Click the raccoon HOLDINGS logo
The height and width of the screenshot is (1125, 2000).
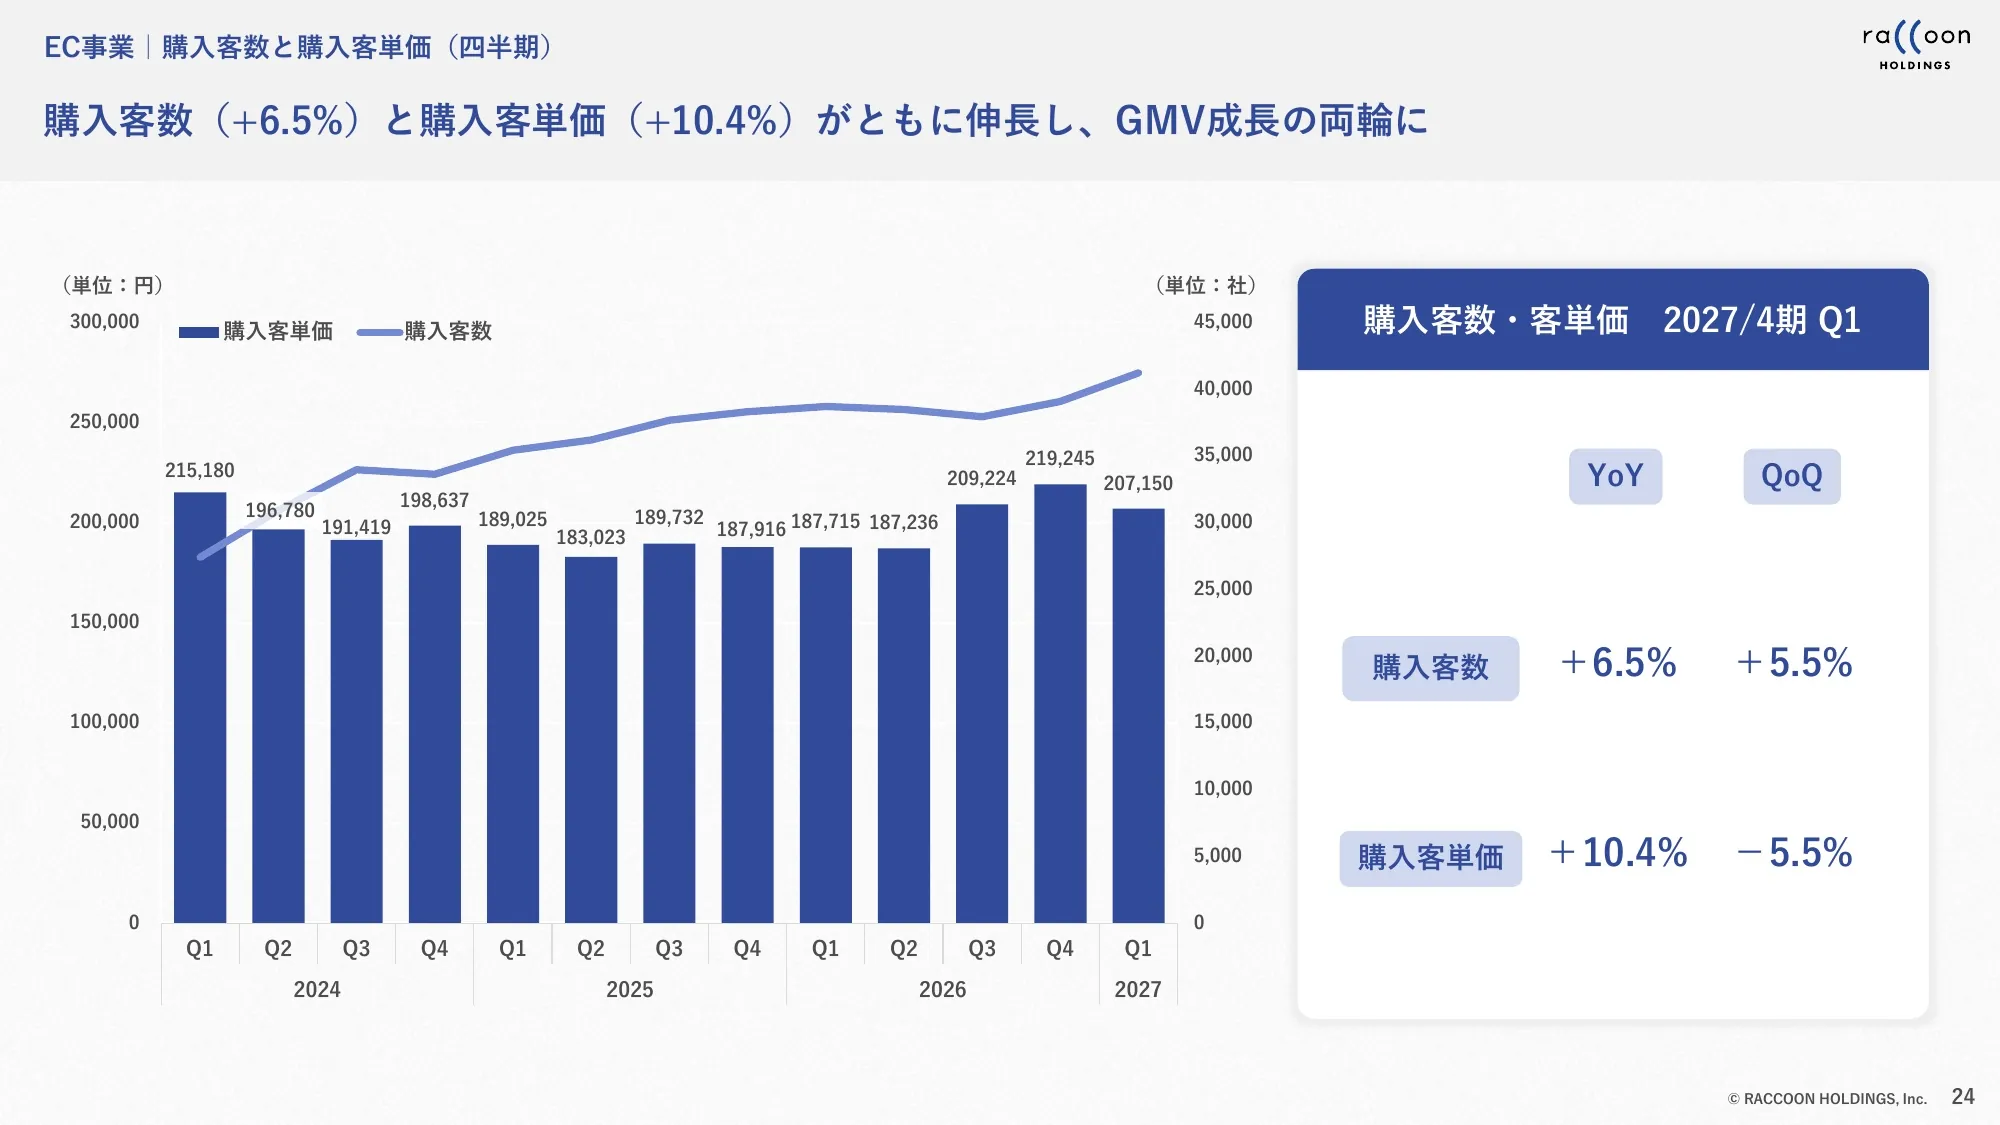[1915, 46]
